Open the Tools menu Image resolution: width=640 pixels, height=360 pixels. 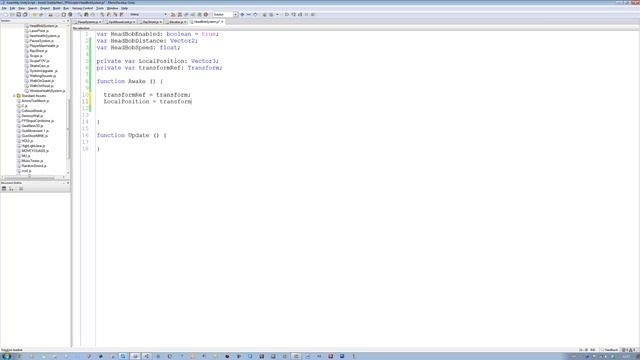point(100,8)
